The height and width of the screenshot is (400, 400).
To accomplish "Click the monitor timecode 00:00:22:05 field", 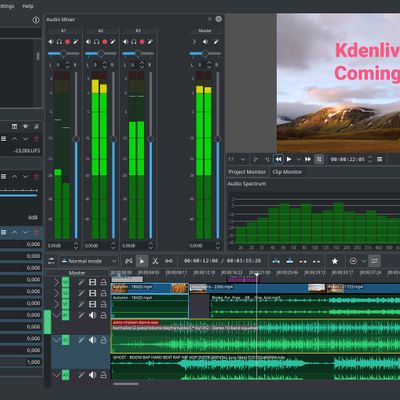I will click(348, 159).
